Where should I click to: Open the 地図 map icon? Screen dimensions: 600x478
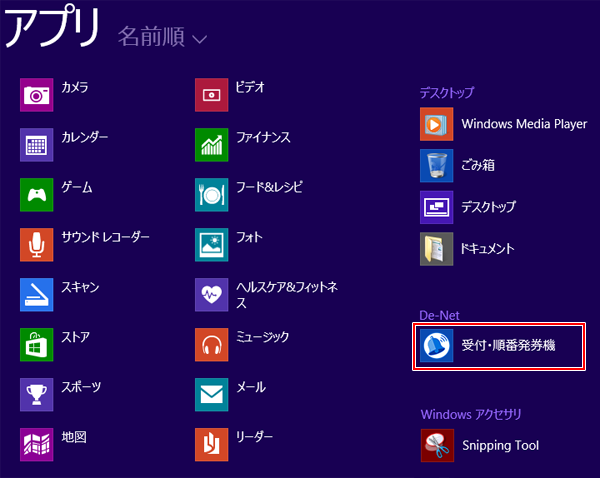(x=36, y=445)
